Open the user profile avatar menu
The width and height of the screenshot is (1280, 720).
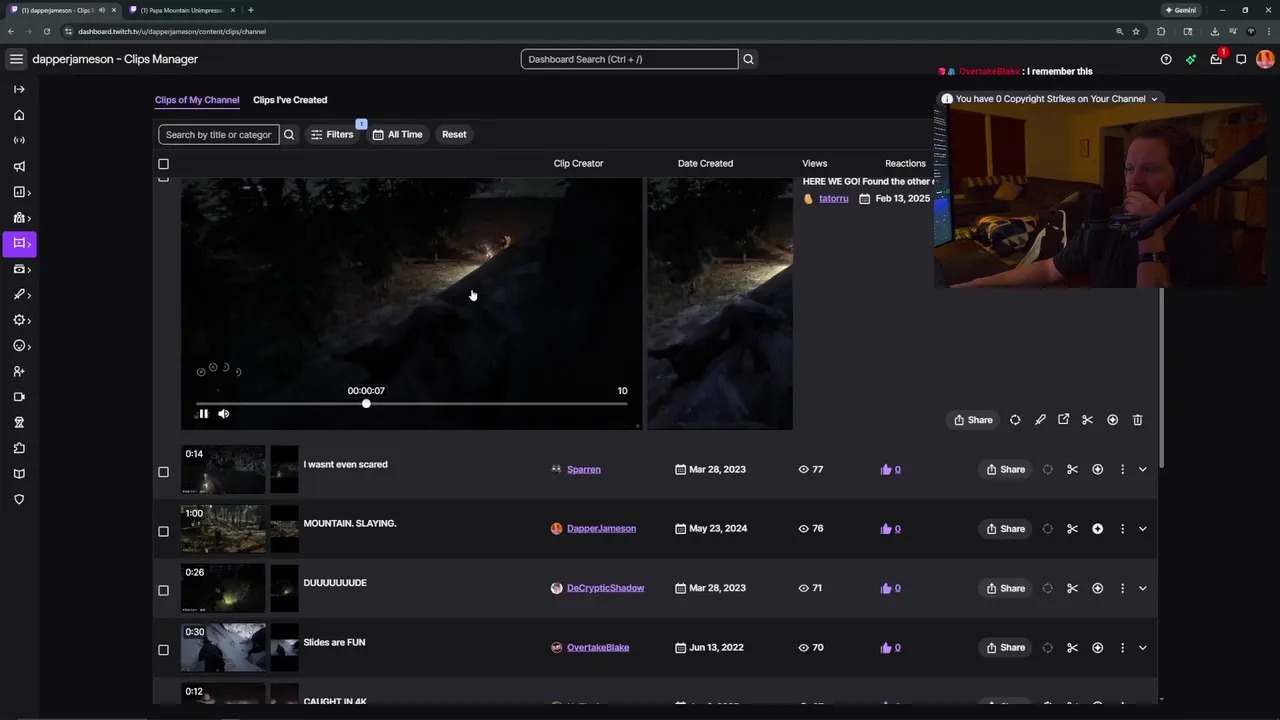(x=1265, y=59)
